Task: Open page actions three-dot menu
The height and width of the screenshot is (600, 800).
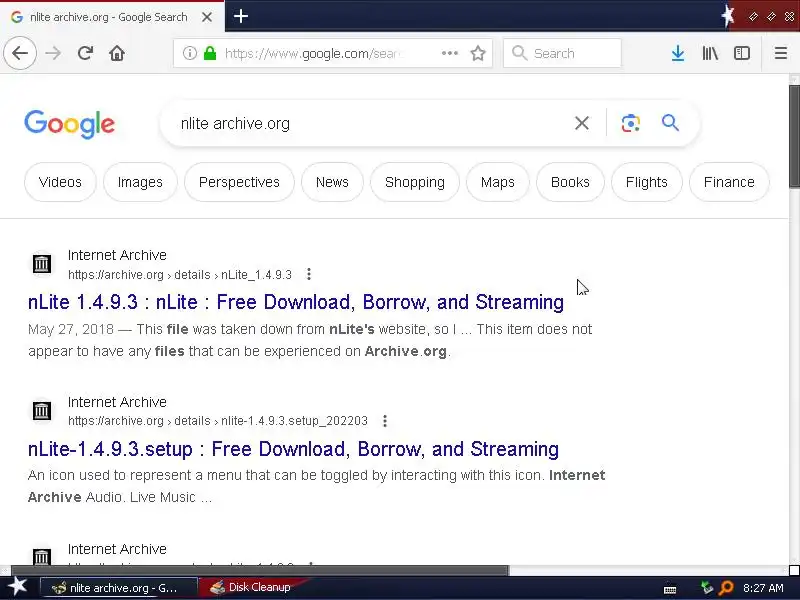Action: click(449, 53)
